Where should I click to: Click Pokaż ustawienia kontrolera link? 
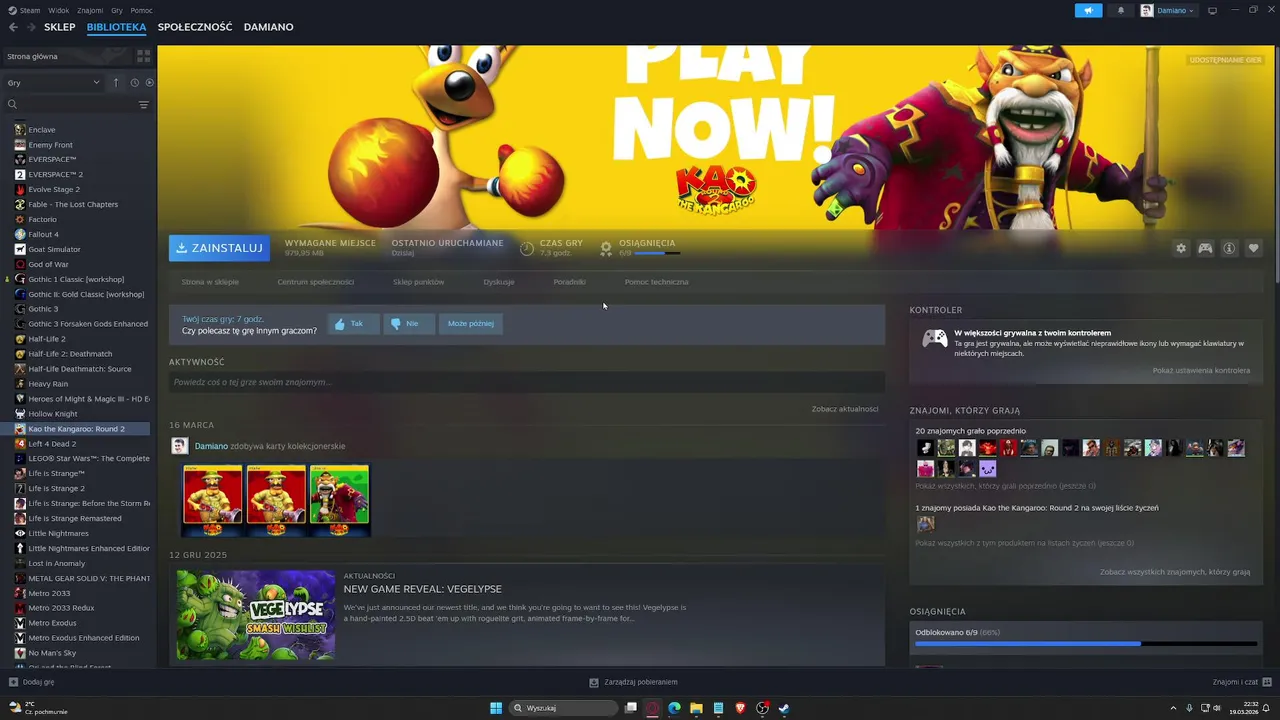pos(1201,370)
